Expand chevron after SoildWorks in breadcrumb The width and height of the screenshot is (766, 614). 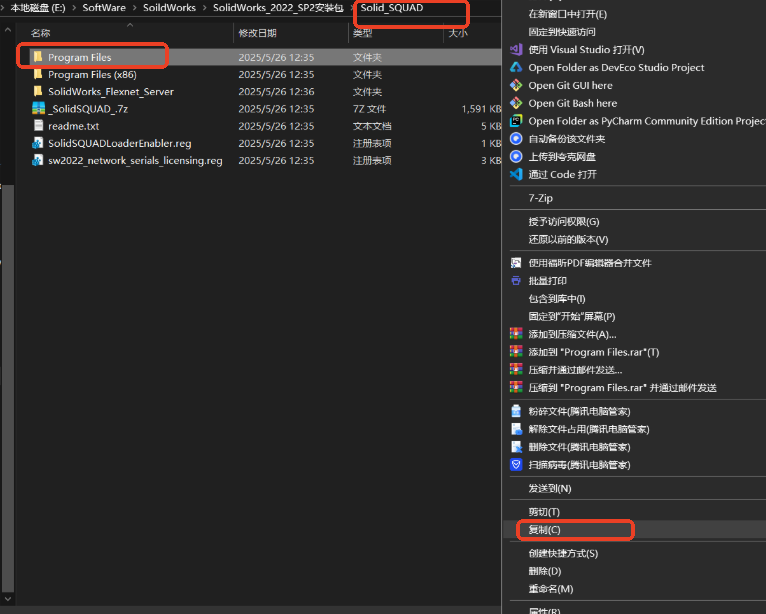coord(204,8)
